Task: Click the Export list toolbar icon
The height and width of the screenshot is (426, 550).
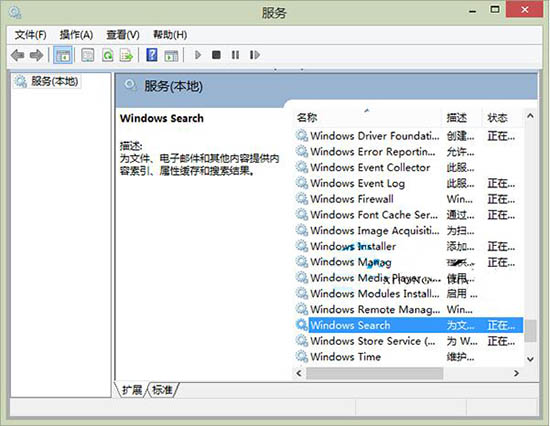Action: coord(126,55)
